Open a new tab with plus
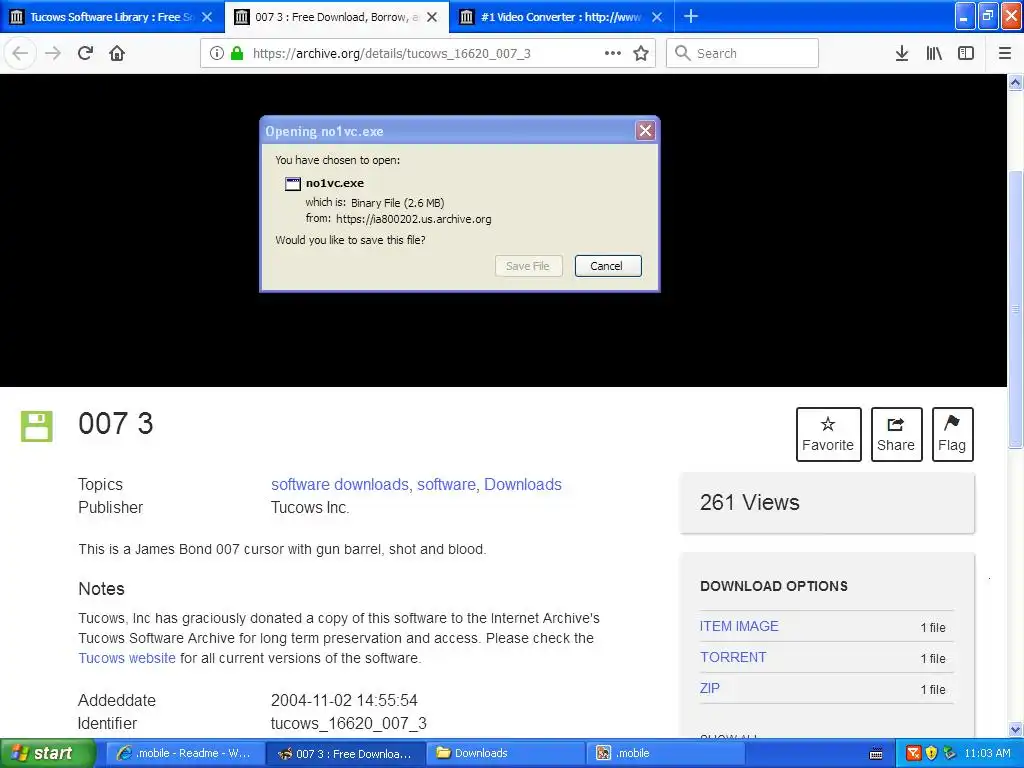Image resolution: width=1024 pixels, height=768 pixels. [x=691, y=16]
